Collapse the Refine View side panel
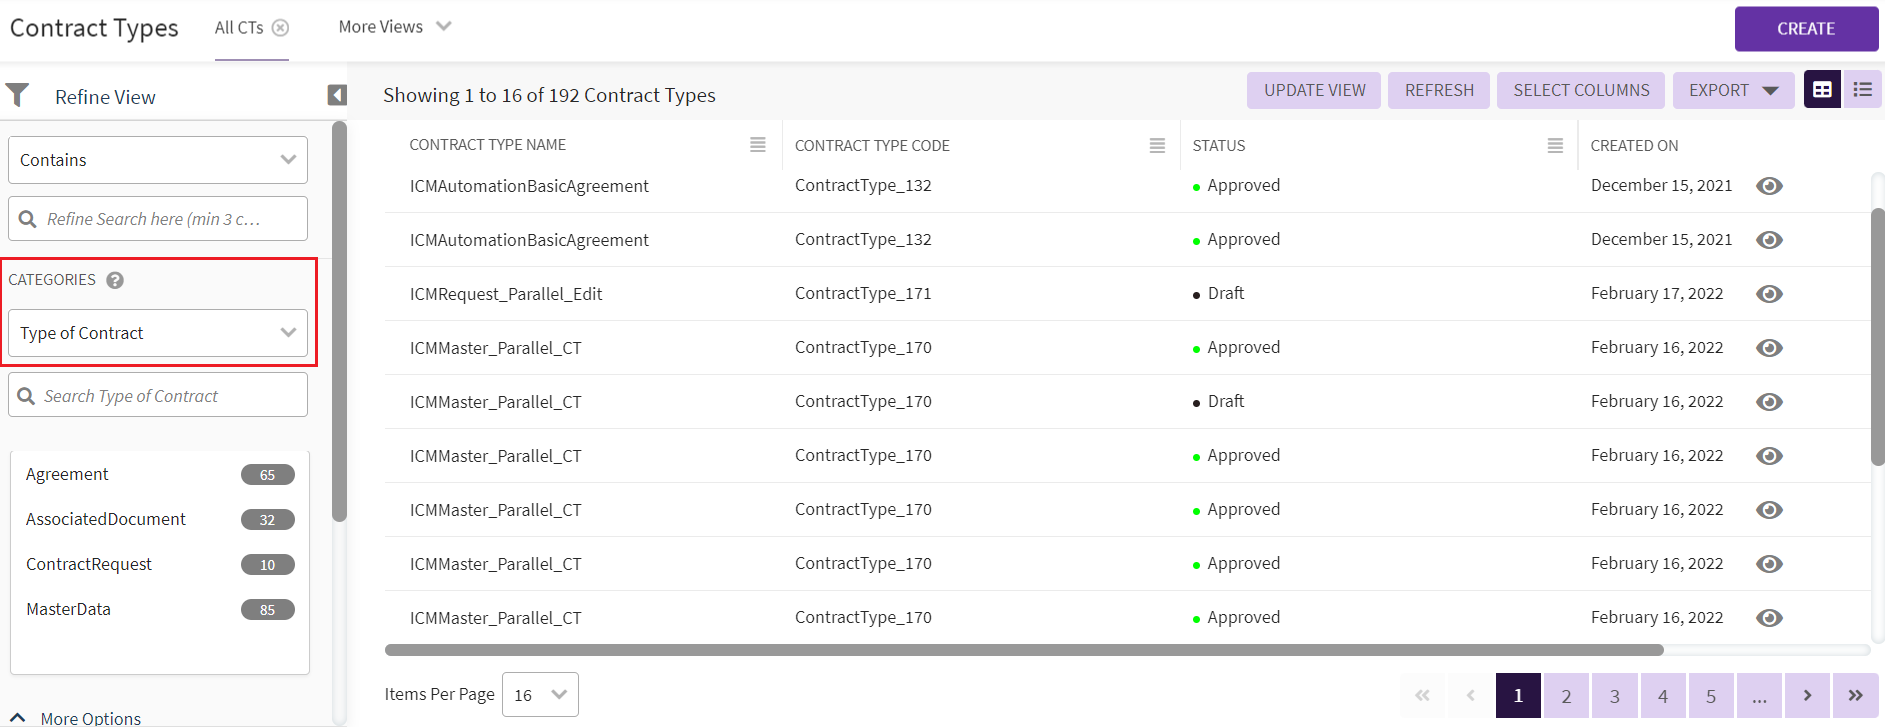This screenshot has height=727, width=1885. pyautogui.click(x=337, y=95)
